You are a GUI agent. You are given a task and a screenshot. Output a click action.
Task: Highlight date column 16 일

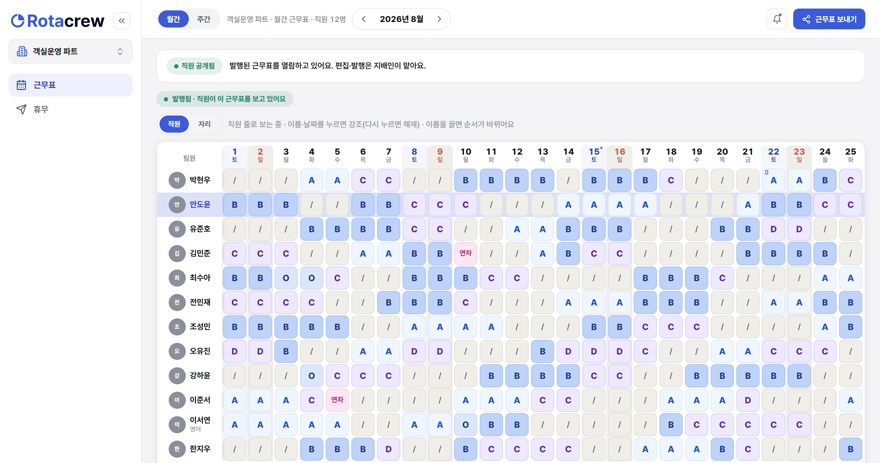click(620, 155)
